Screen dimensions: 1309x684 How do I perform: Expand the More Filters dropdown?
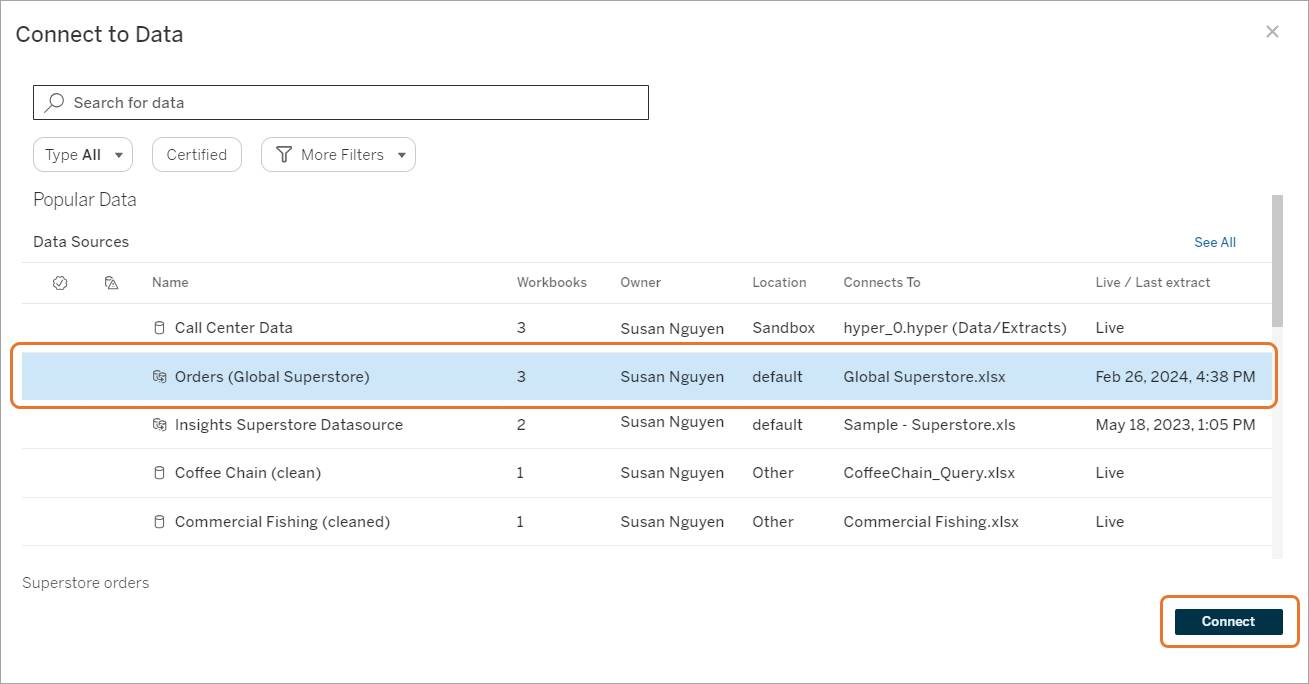click(338, 155)
